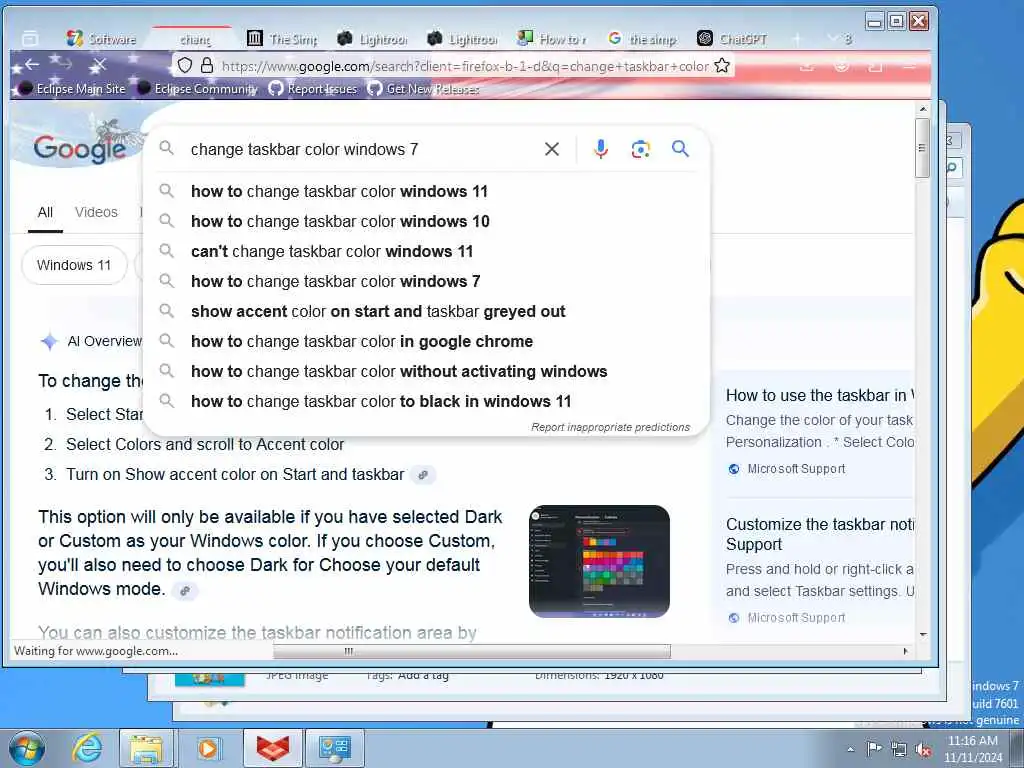Open Windows Media Player taskbar icon
This screenshot has height=768, width=1024.
[207, 748]
